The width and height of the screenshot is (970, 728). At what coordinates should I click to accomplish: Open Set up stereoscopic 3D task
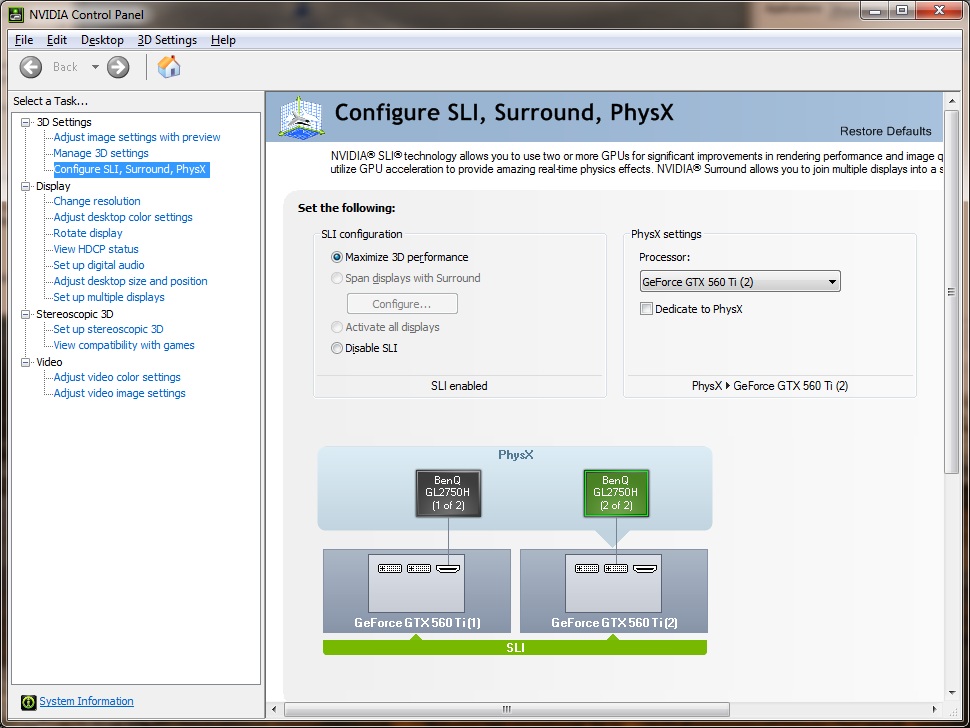click(108, 330)
